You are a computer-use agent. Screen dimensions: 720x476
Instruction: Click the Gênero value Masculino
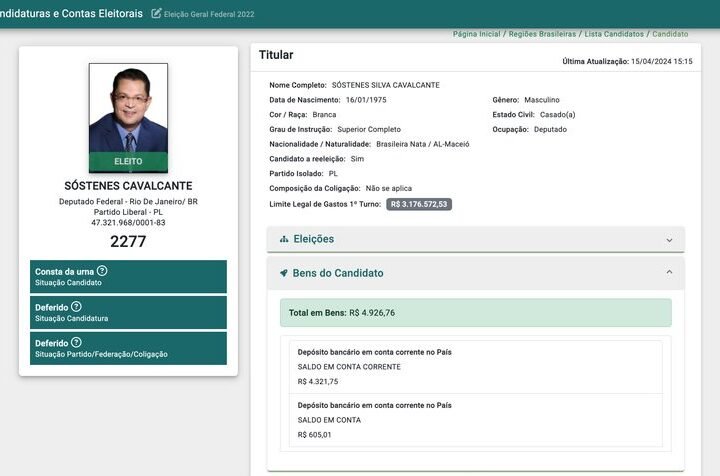pos(542,100)
